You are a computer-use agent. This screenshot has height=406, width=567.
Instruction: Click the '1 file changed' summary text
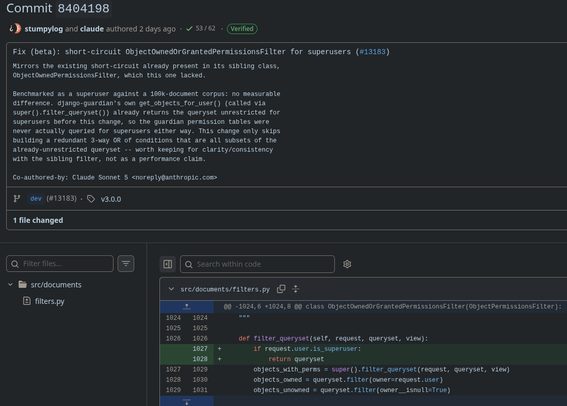pyautogui.click(x=38, y=220)
